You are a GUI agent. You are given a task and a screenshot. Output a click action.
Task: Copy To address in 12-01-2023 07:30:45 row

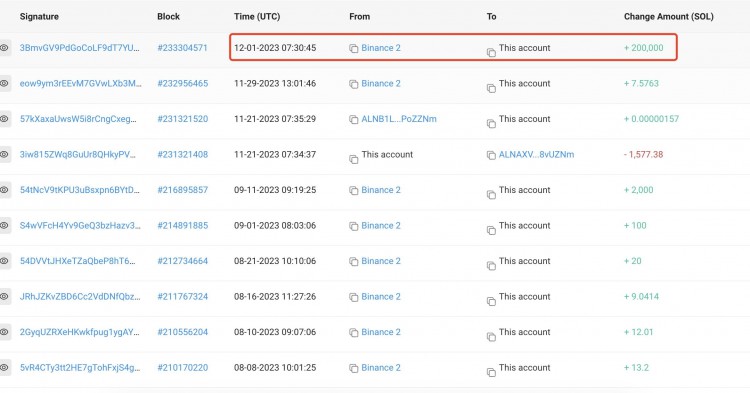pos(491,53)
